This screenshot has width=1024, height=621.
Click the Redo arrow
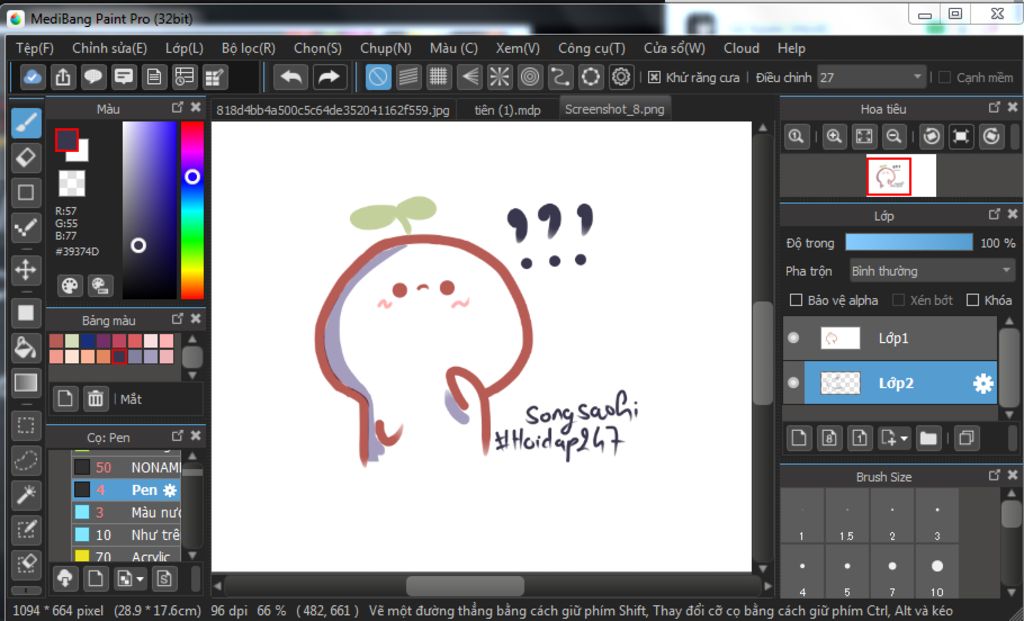[328, 77]
